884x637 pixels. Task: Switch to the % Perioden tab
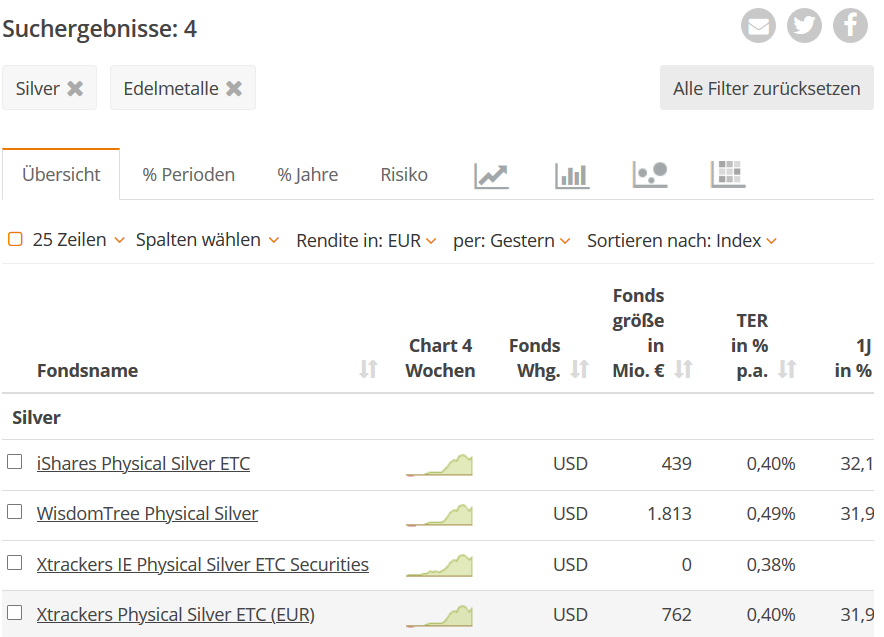(188, 175)
